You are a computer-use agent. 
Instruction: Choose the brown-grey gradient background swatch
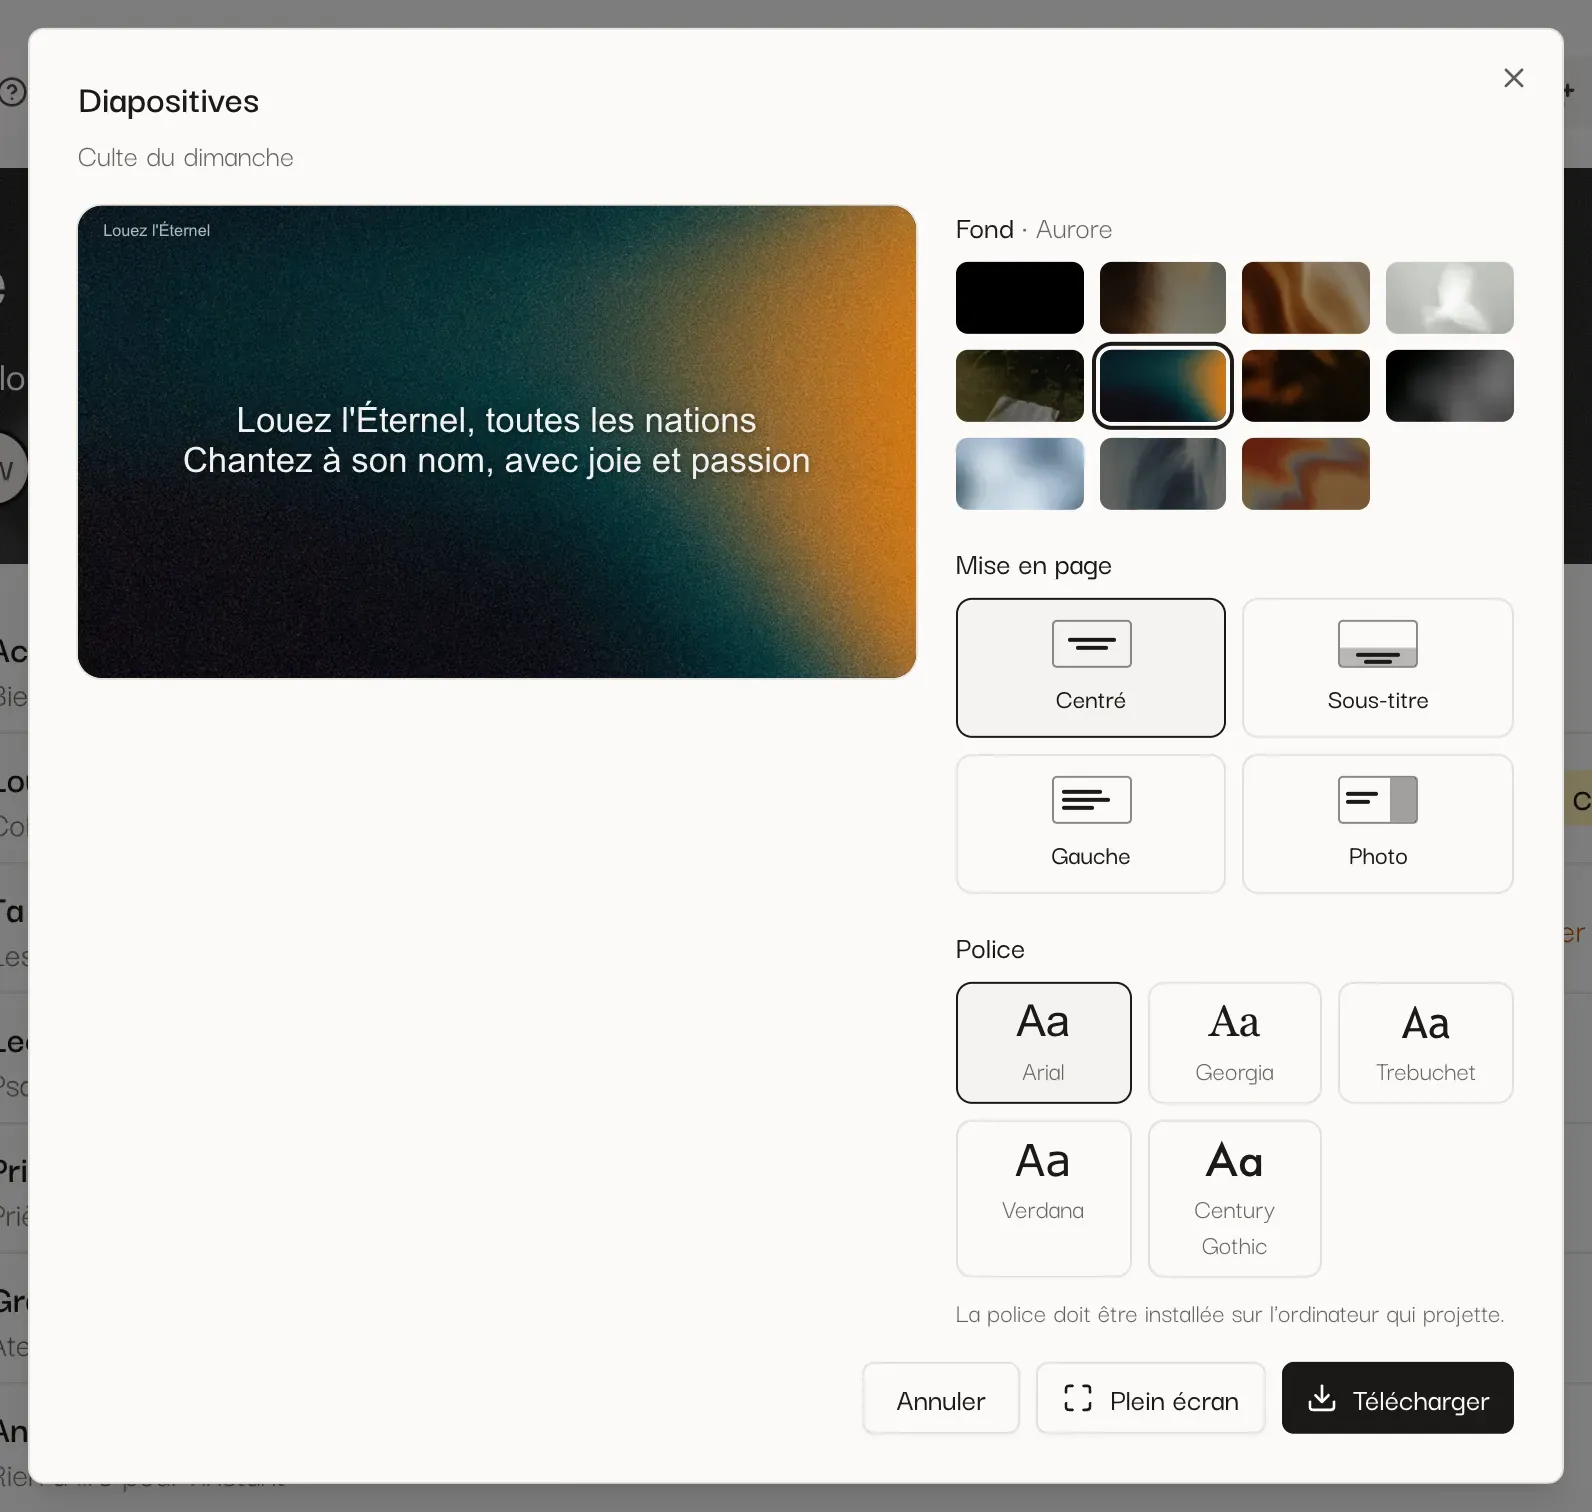coord(1162,298)
